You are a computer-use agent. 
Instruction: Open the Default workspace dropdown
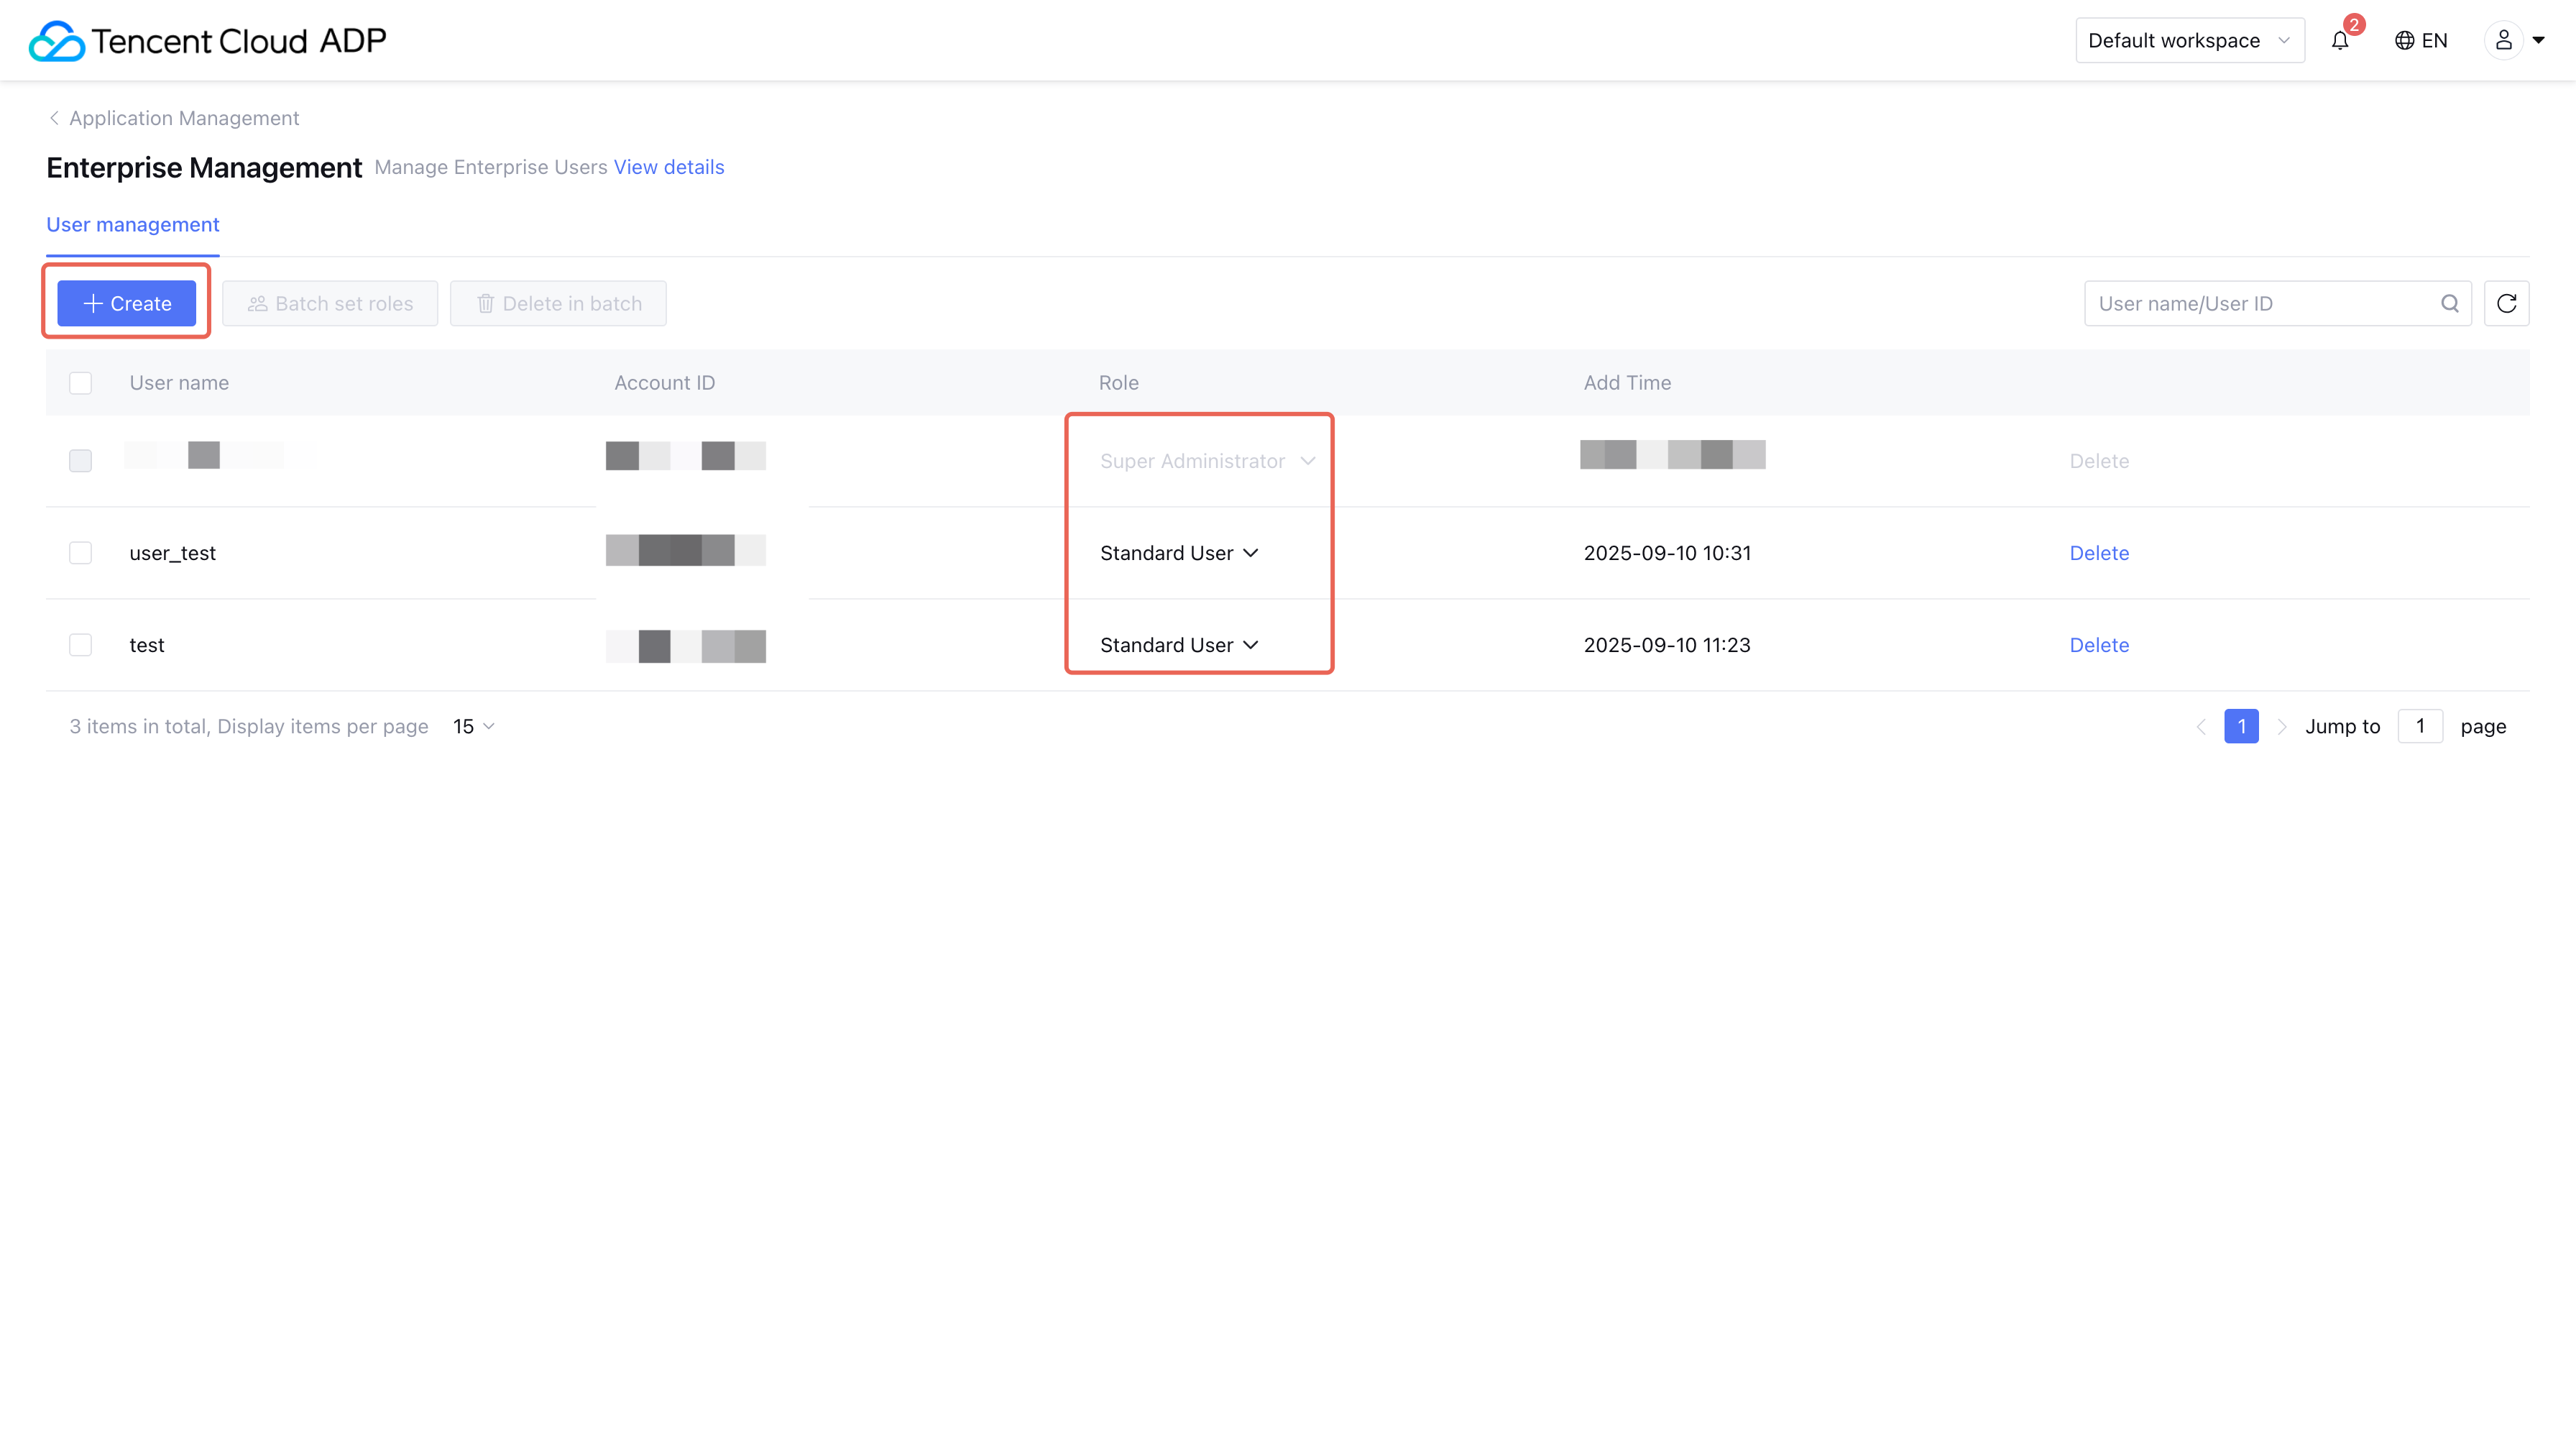point(2189,41)
